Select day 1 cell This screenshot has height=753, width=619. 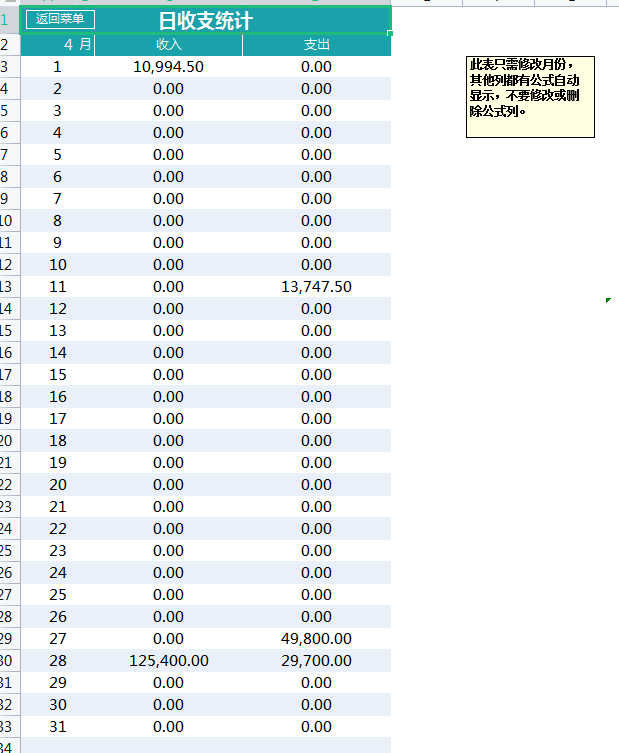58,67
